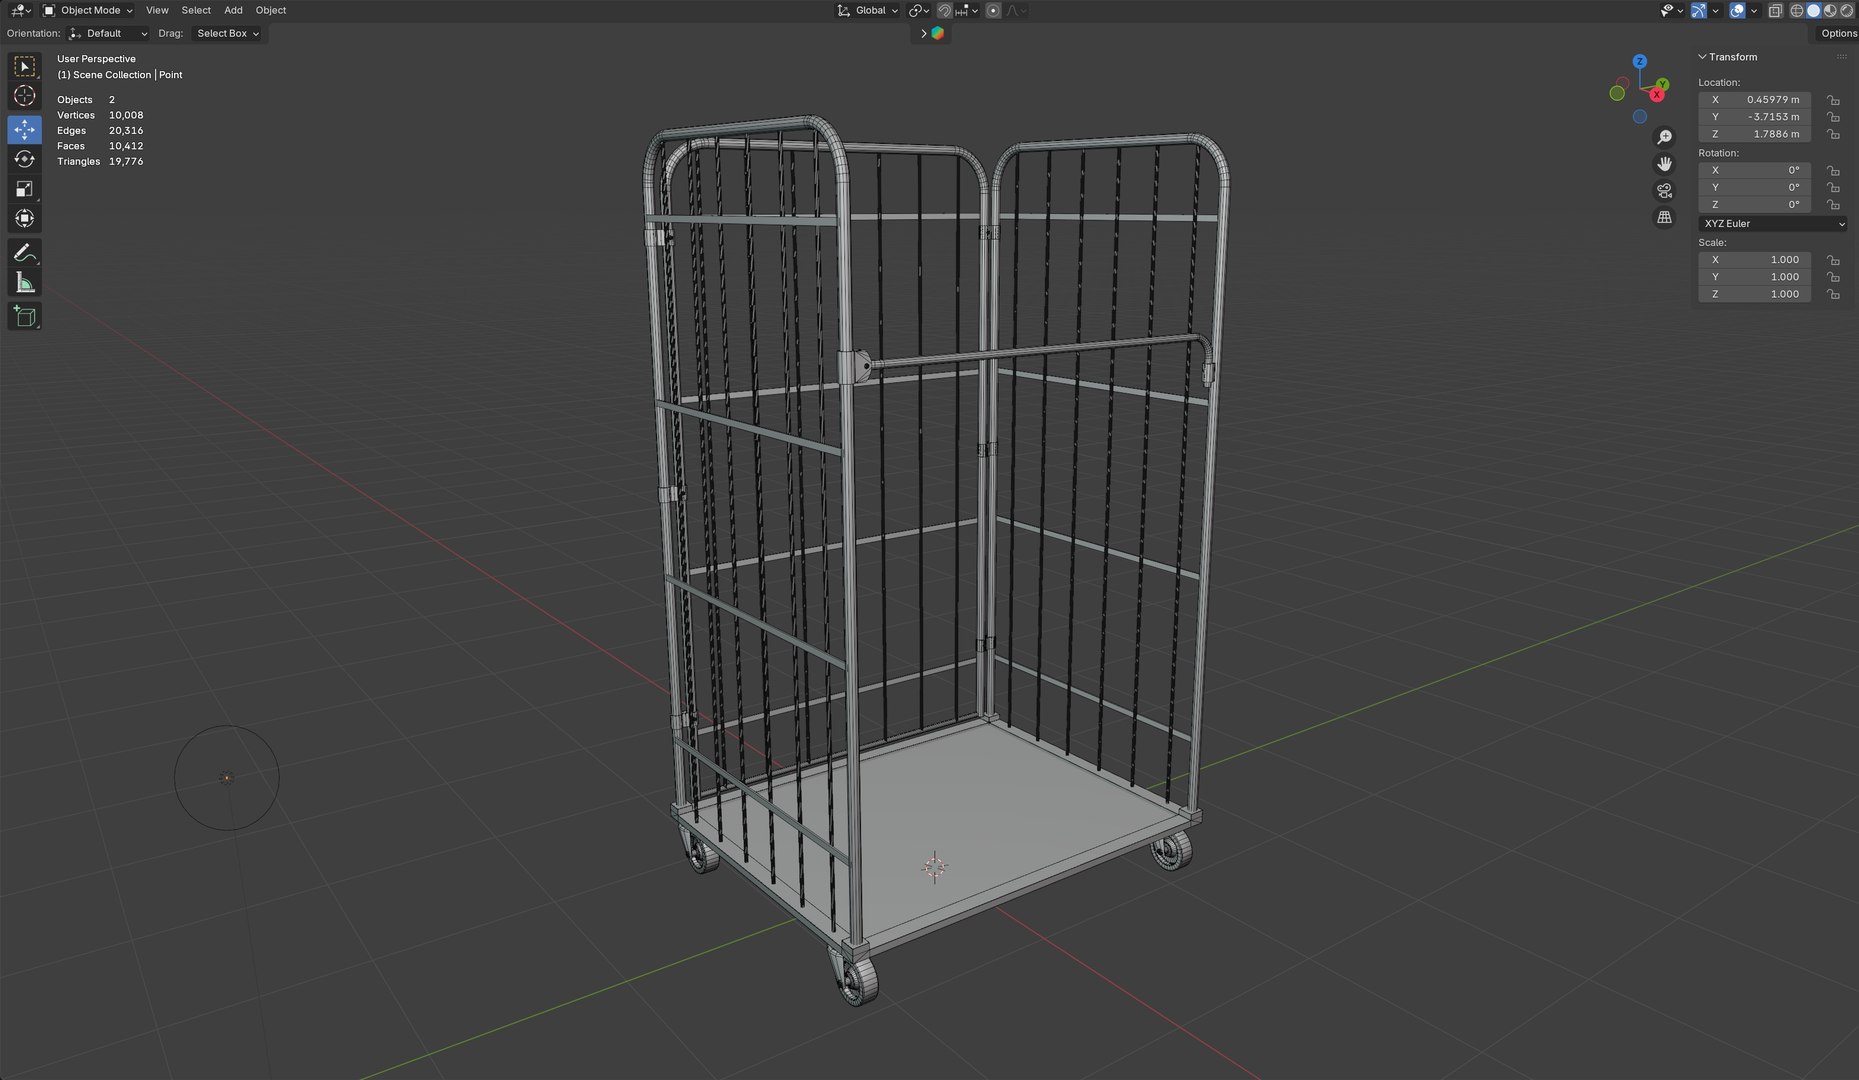This screenshot has width=1859, height=1080.
Task: Click the Rotation X value field
Action: tap(1754, 171)
